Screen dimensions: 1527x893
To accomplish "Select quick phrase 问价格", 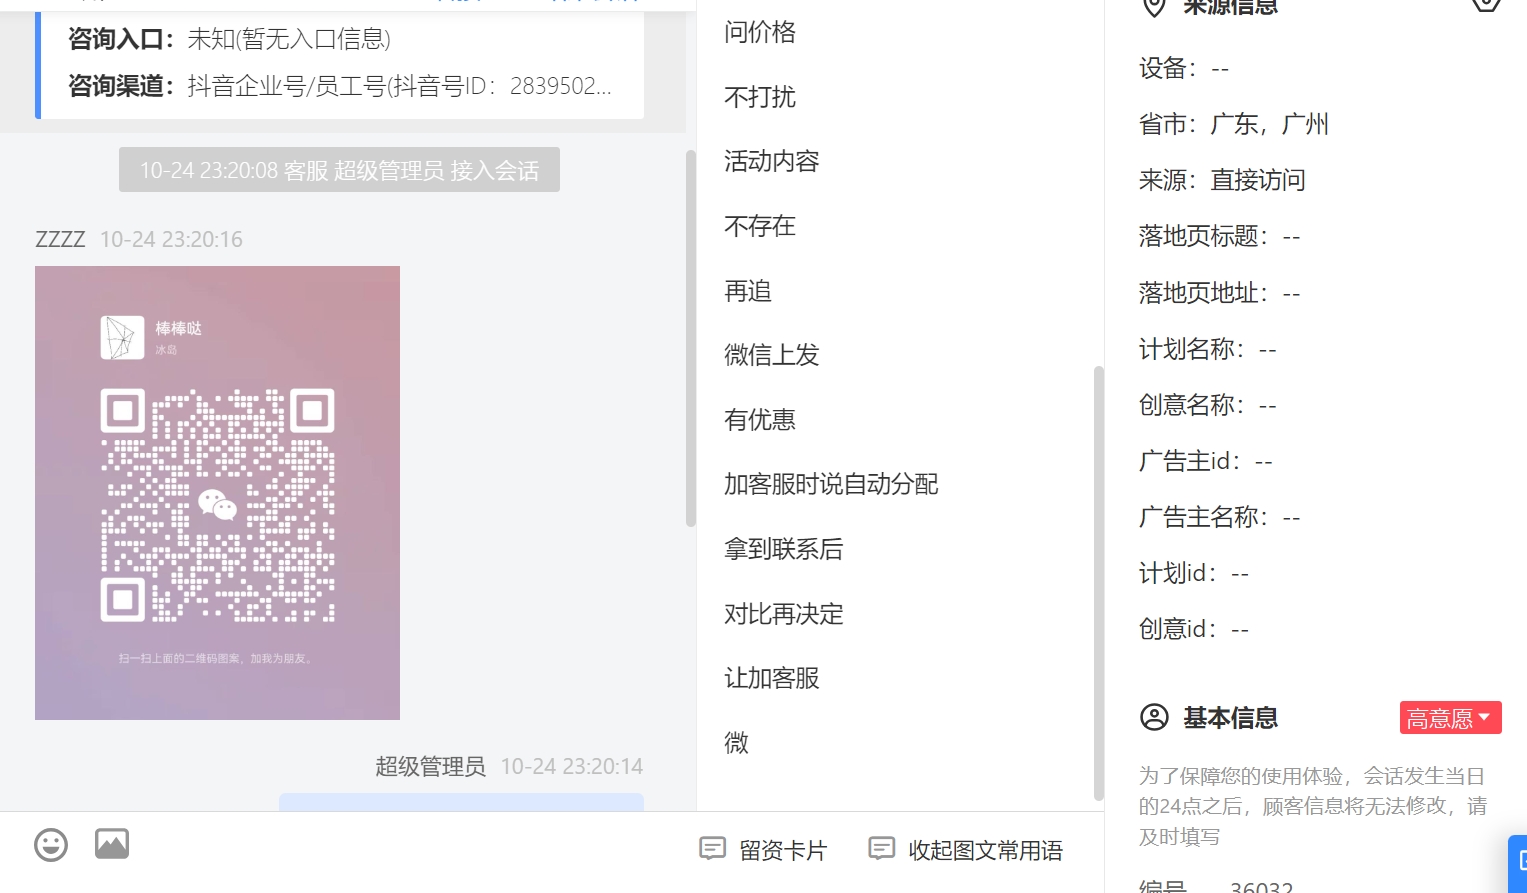I will tap(760, 32).
